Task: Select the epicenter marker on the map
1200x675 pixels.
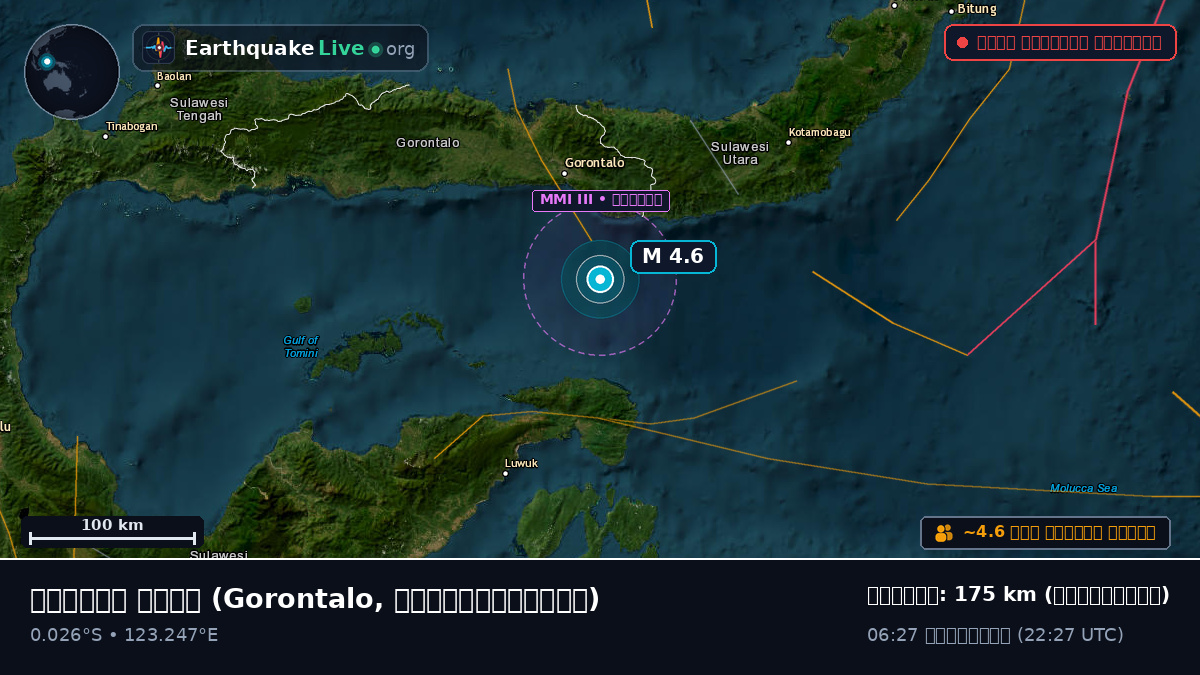Action: pos(600,279)
